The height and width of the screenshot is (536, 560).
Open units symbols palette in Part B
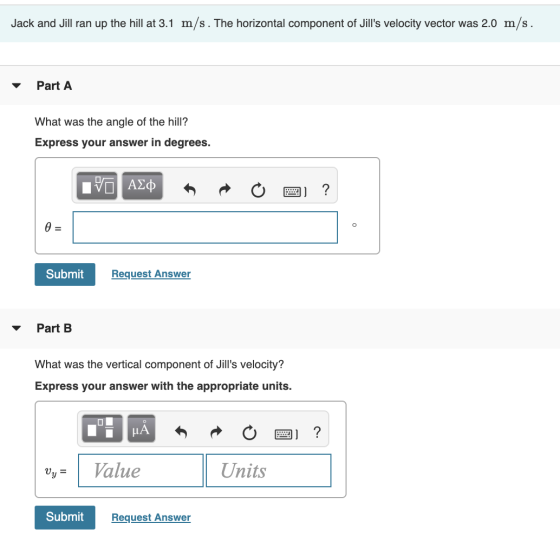pos(141,428)
